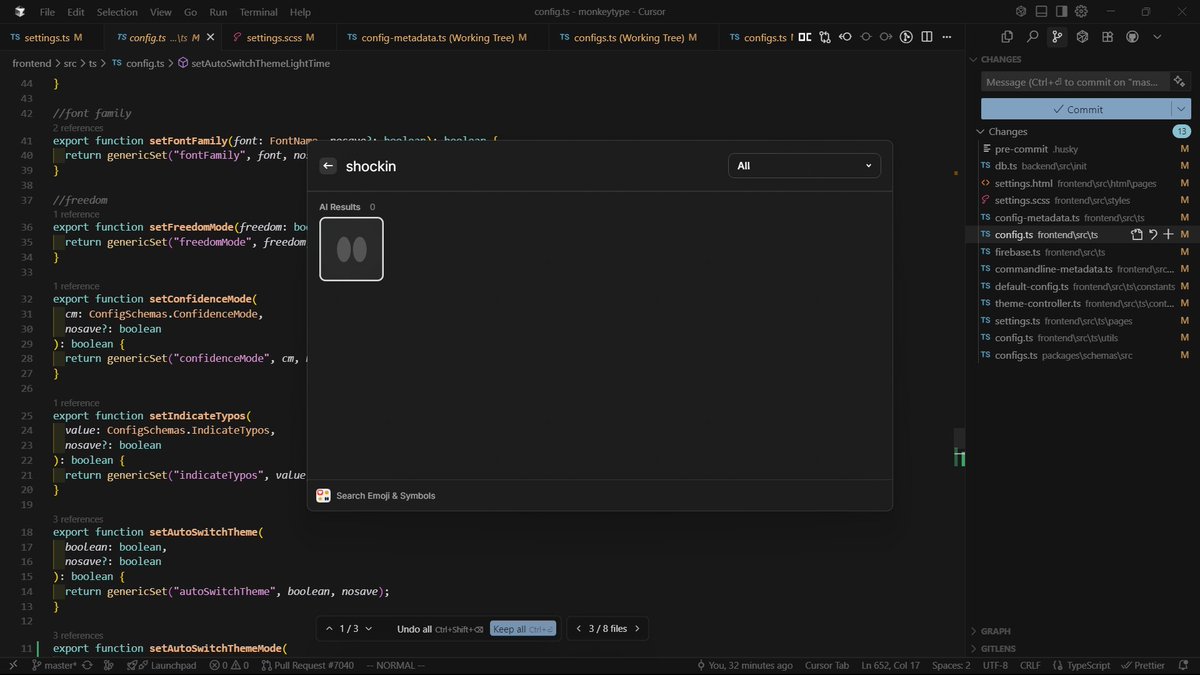Split the editor with the split icon

[x=927, y=37]
